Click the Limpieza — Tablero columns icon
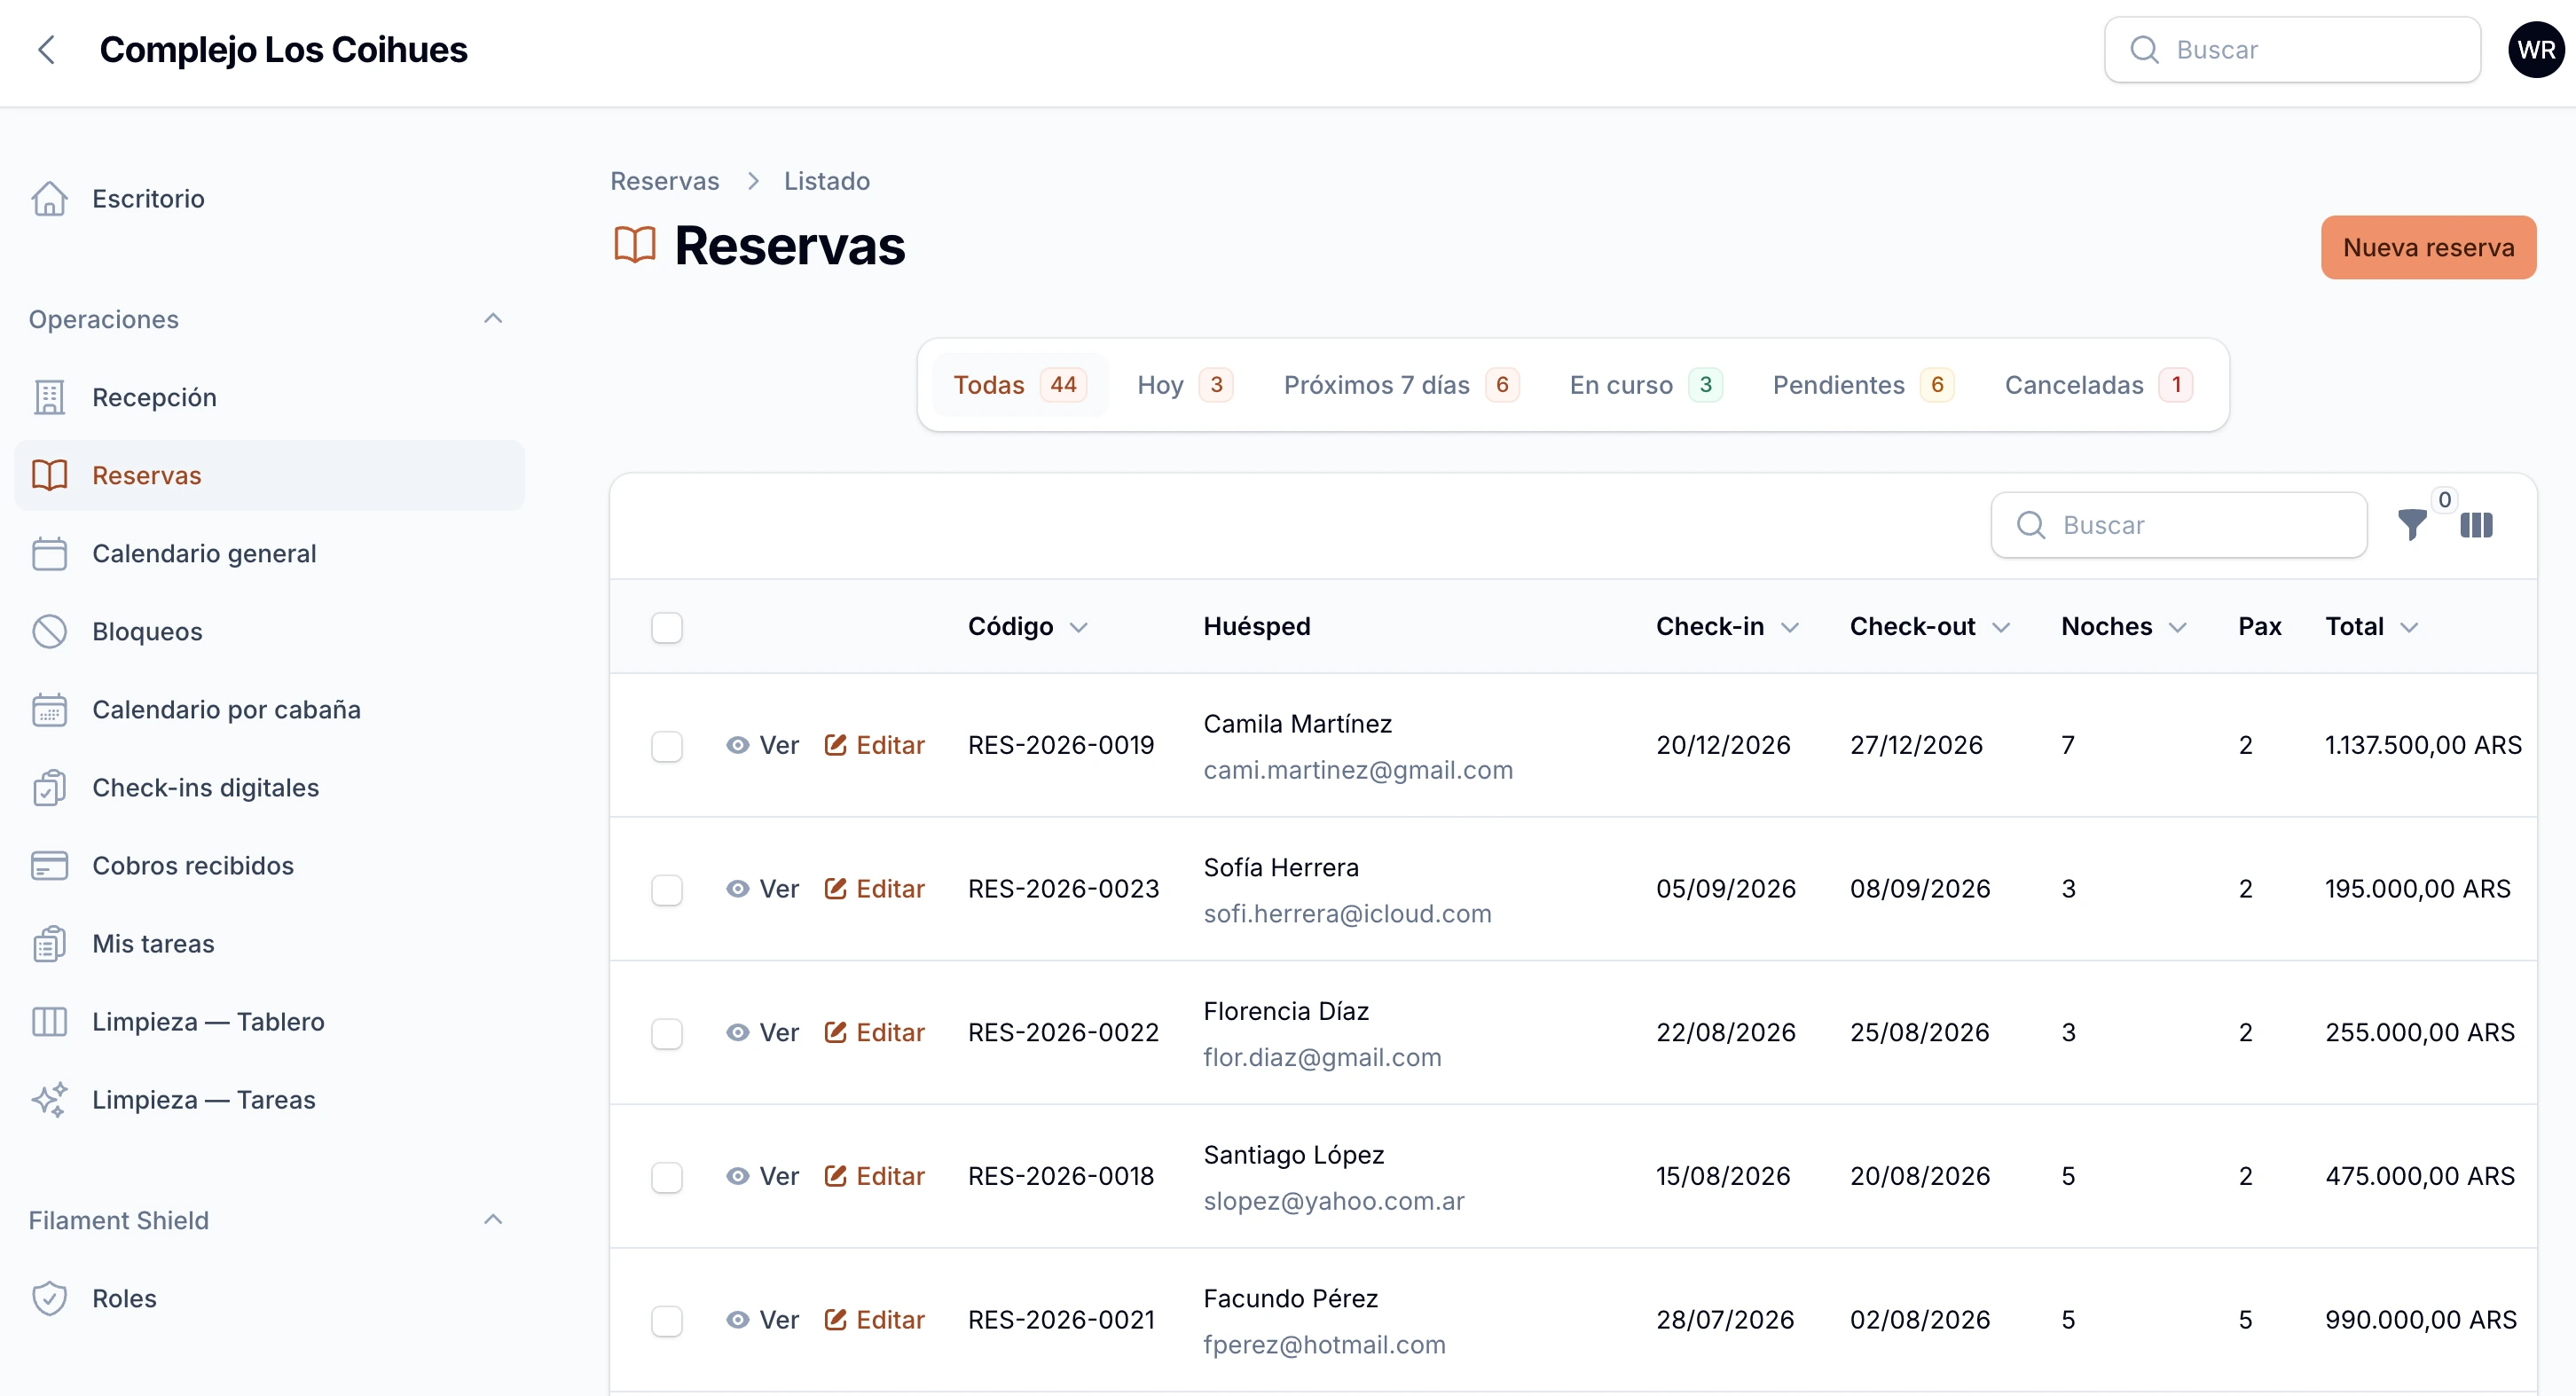This screenshot has width=2576, height=1396. pos(49,1021)
